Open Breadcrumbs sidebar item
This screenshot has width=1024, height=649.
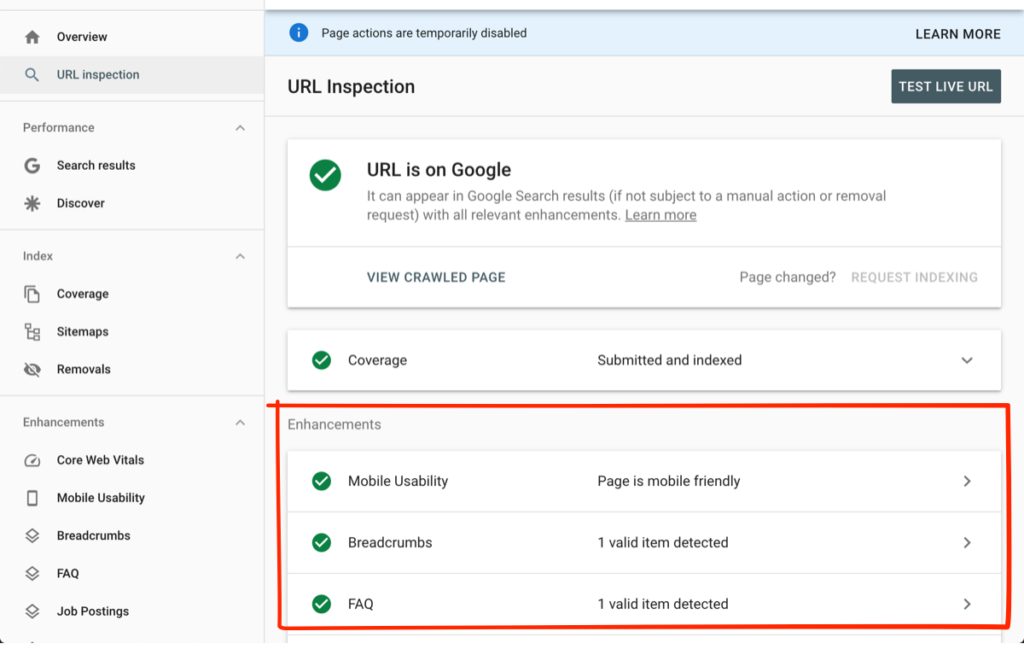point(132,536)
